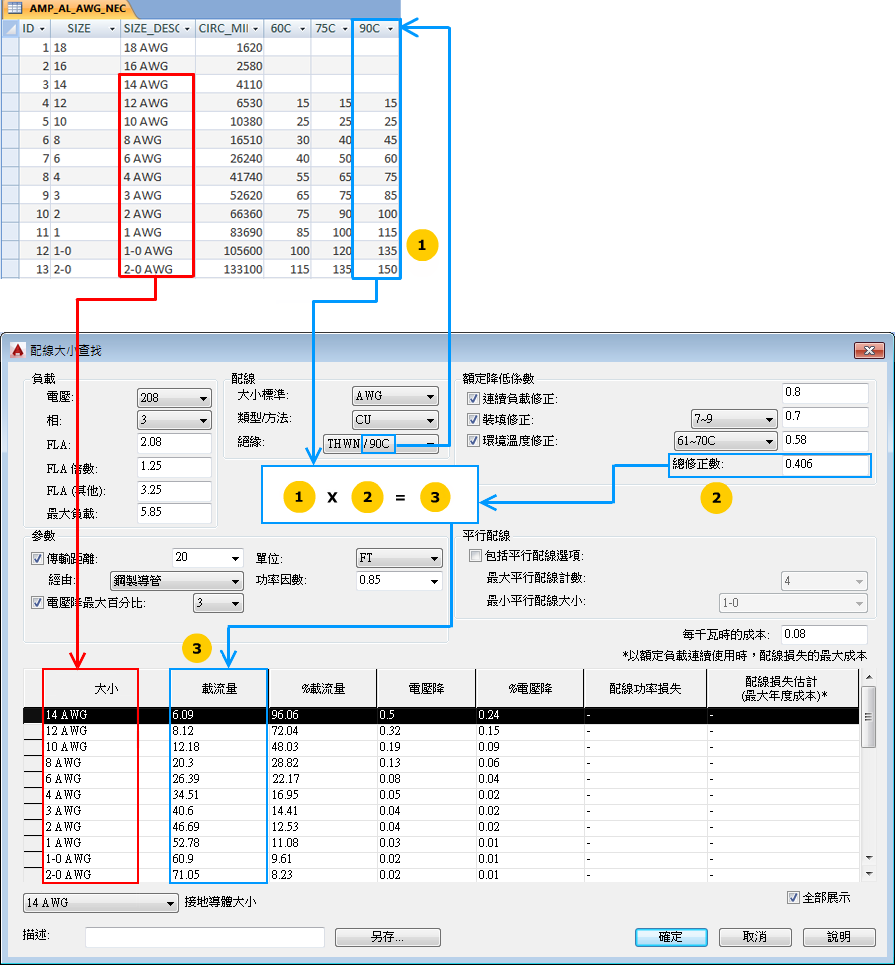Open the 90C column filter arrow in Access table
The image size is (895, 965).
coord(390,29)
